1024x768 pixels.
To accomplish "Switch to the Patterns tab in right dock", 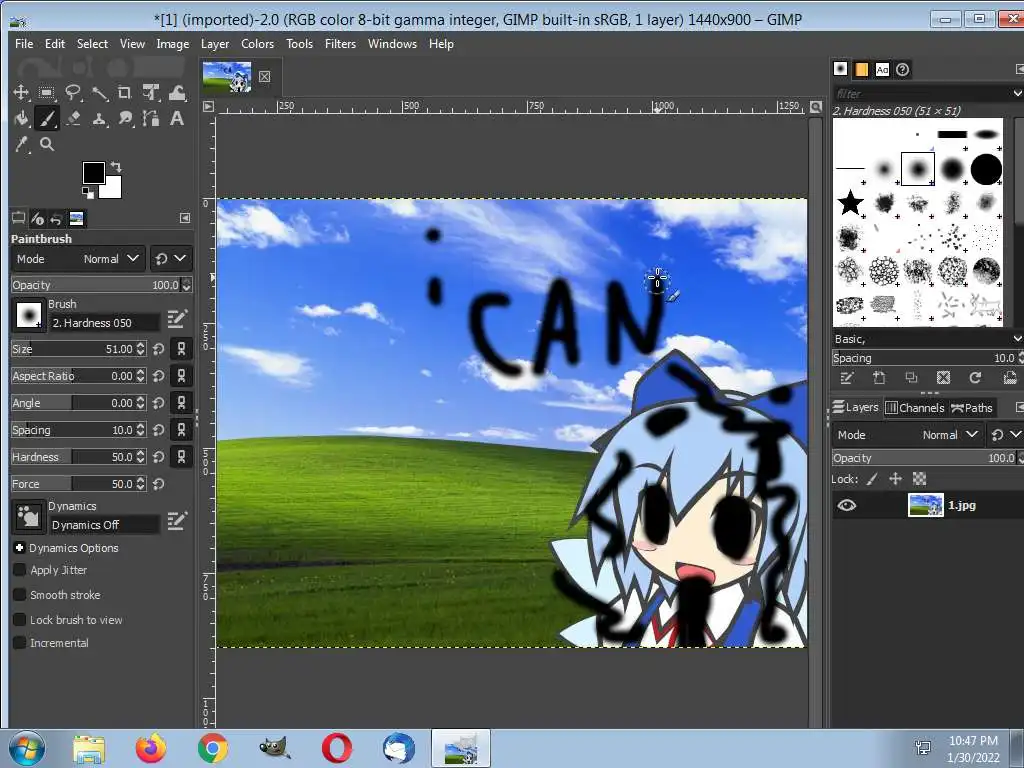I will click(x=861, y=69).
